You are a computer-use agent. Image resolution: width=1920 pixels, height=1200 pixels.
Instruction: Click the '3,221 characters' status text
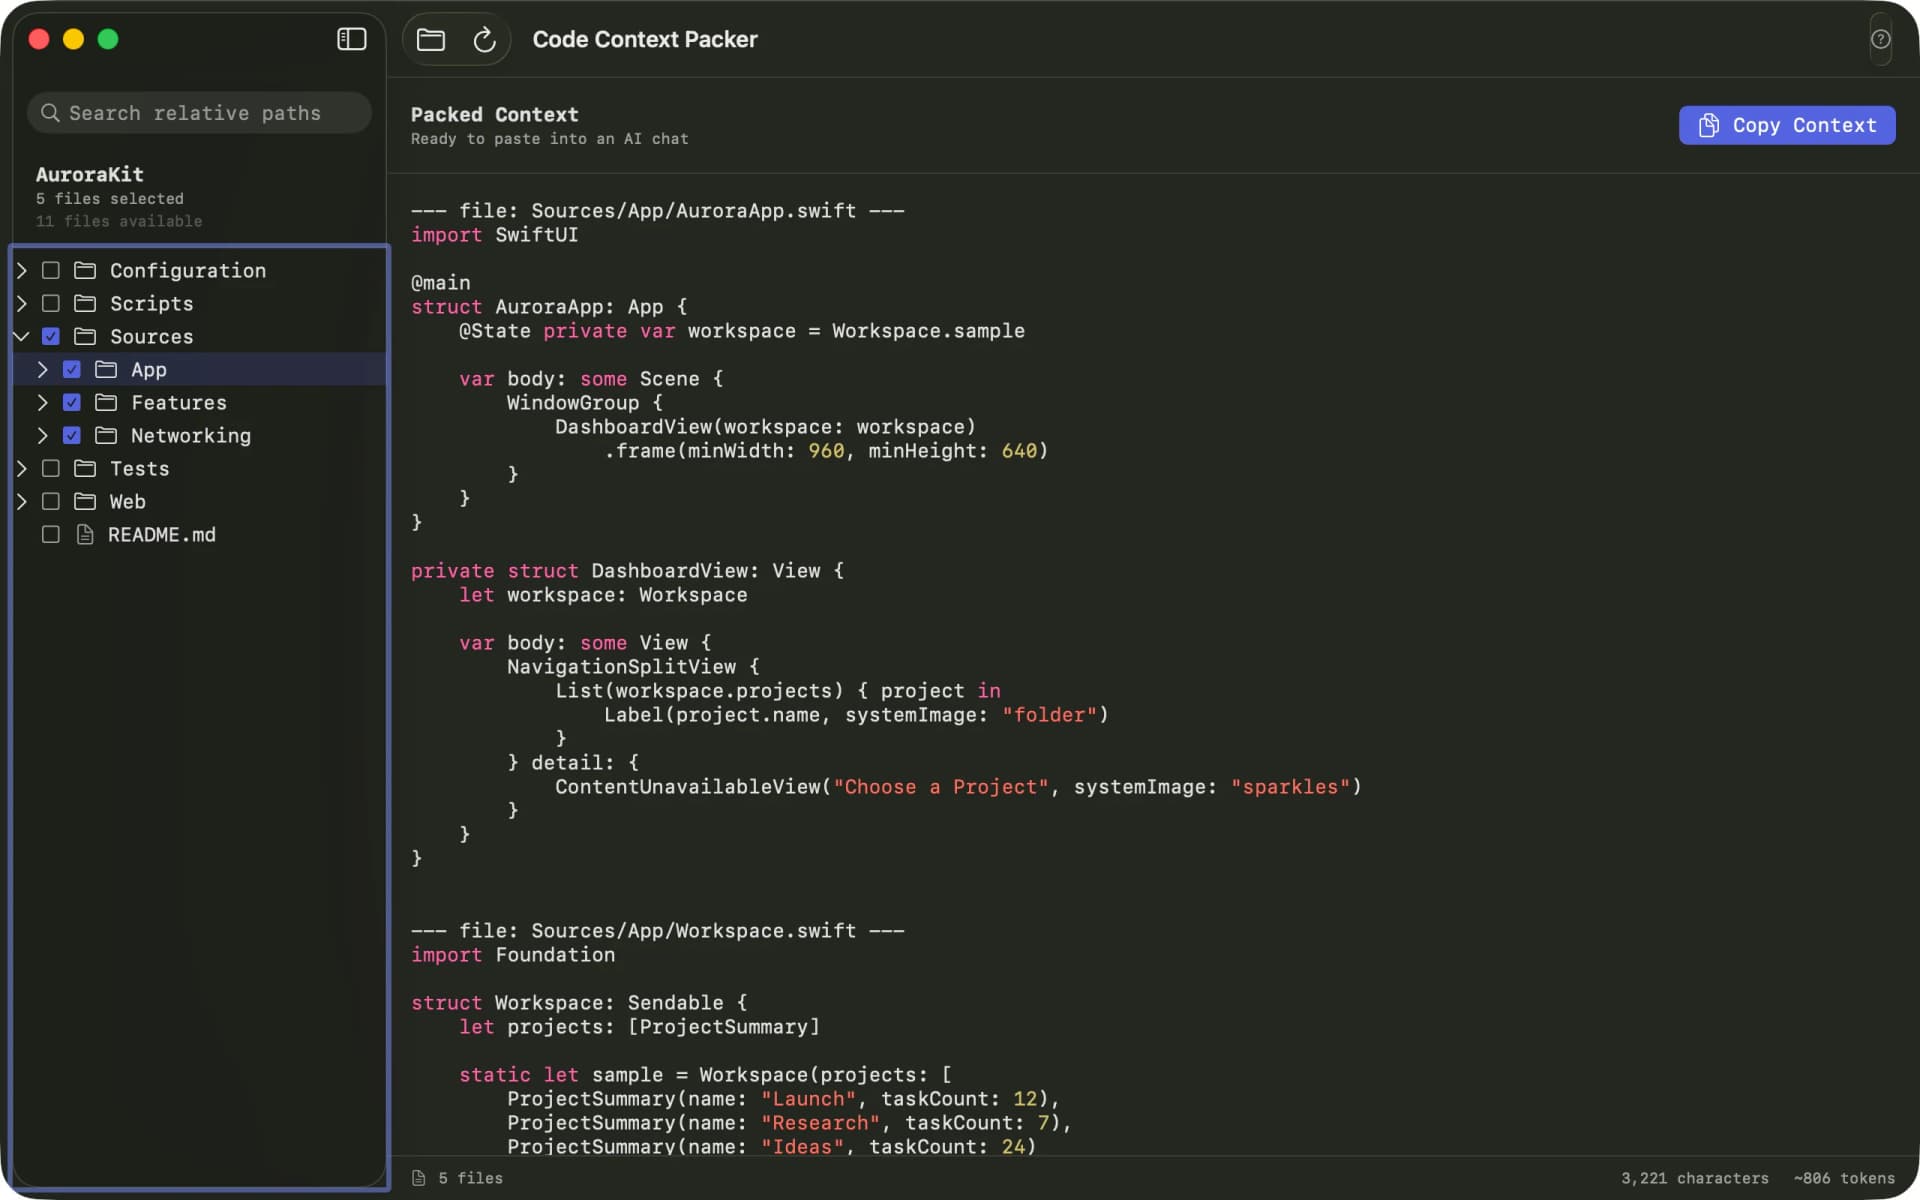pos(1695,1178)
